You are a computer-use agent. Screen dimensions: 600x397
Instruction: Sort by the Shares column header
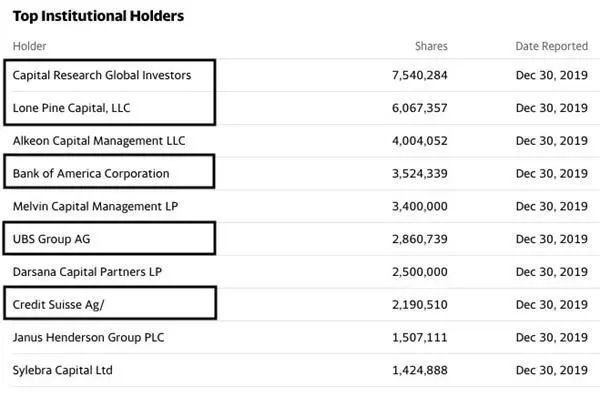coord(431,46)
